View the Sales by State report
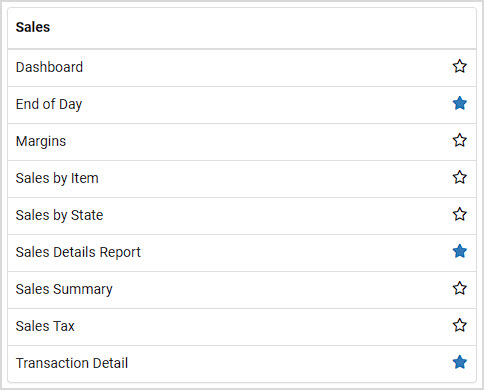The width and height of the screenshot is (484, 390). tap(59, 215)
